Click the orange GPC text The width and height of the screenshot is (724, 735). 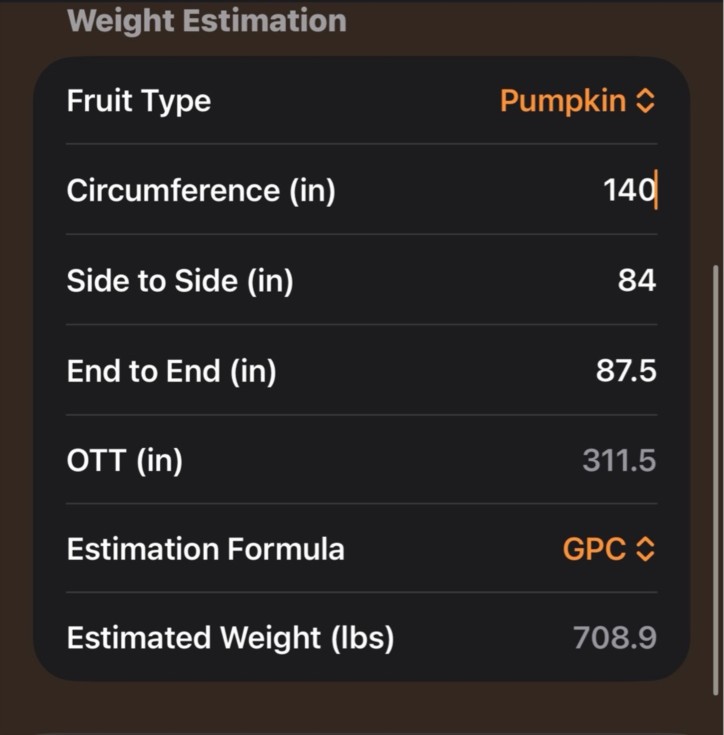[x=594, y=549]
